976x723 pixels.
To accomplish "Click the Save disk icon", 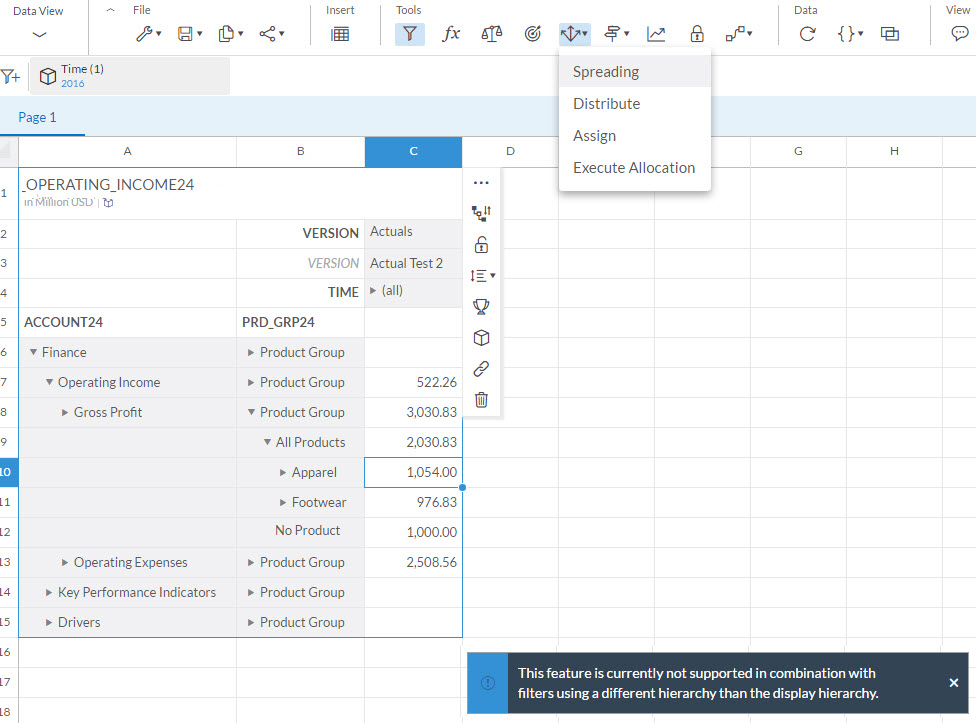I will click(189, 34).
